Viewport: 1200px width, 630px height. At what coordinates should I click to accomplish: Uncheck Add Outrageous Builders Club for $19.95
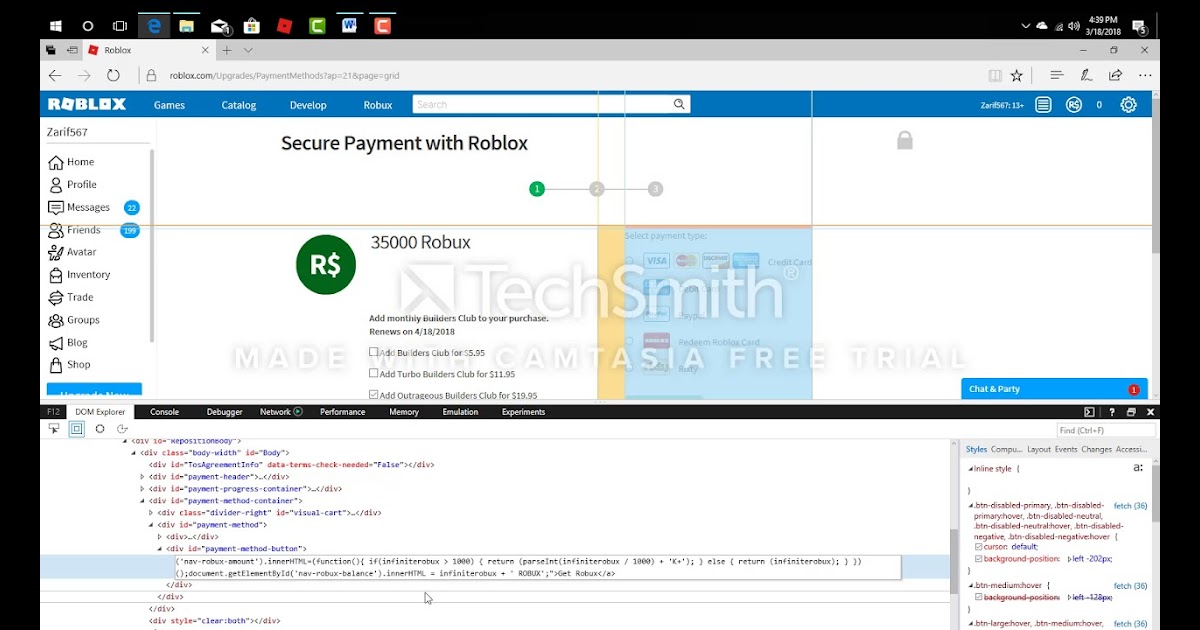pyautogui.click(x=374, y=395)
